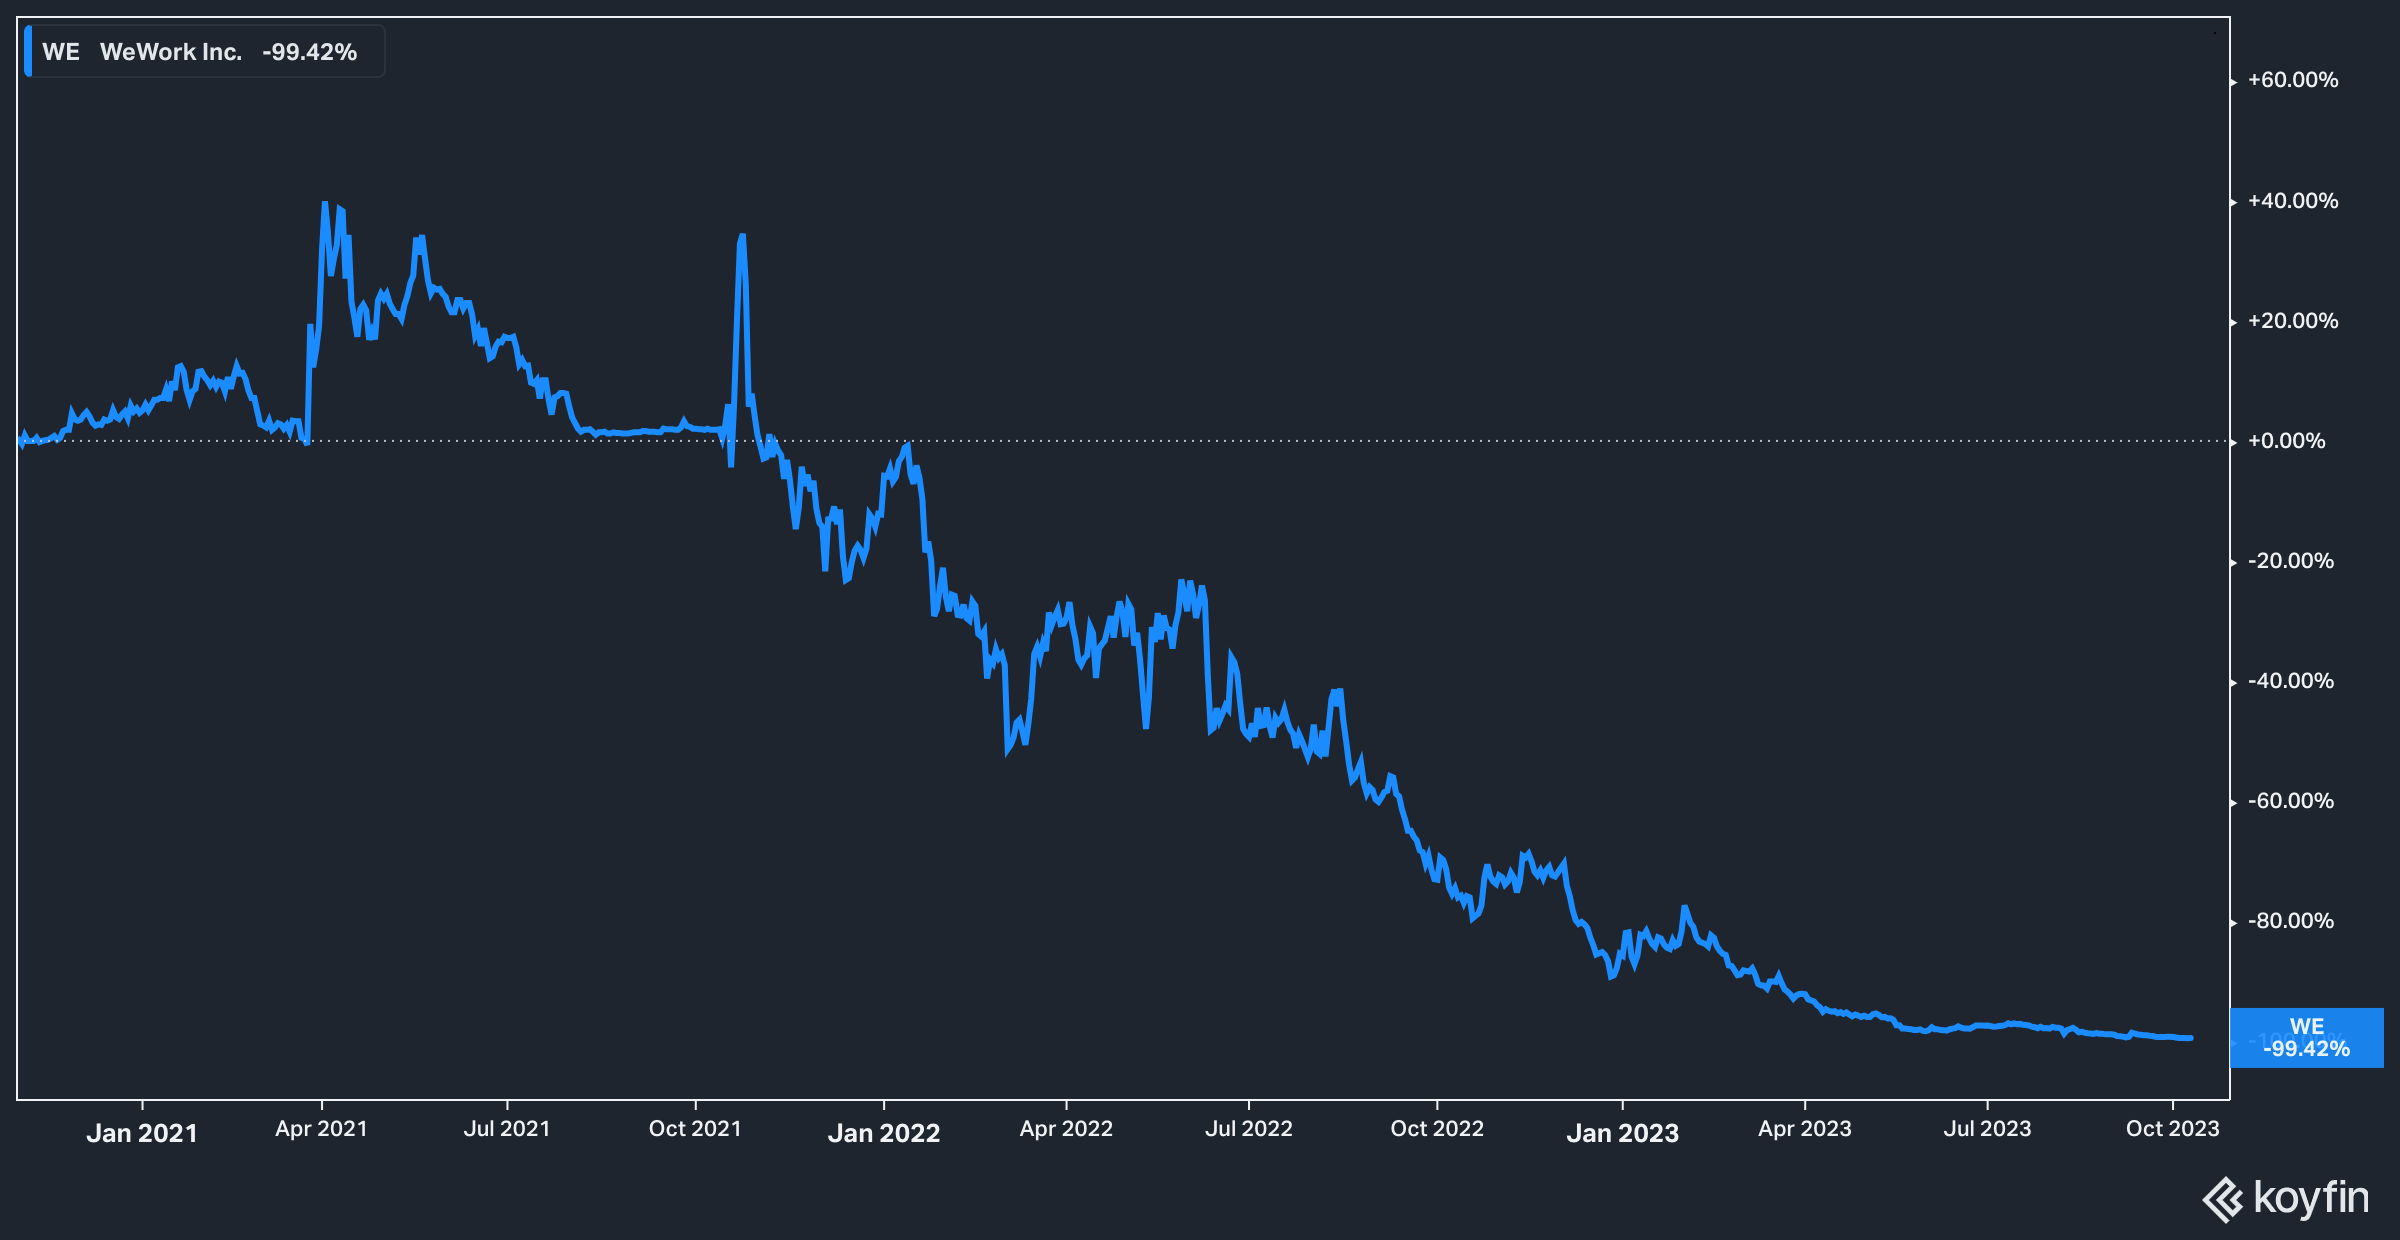Click the Jan 2022 x-axis label

[884, 1133]
